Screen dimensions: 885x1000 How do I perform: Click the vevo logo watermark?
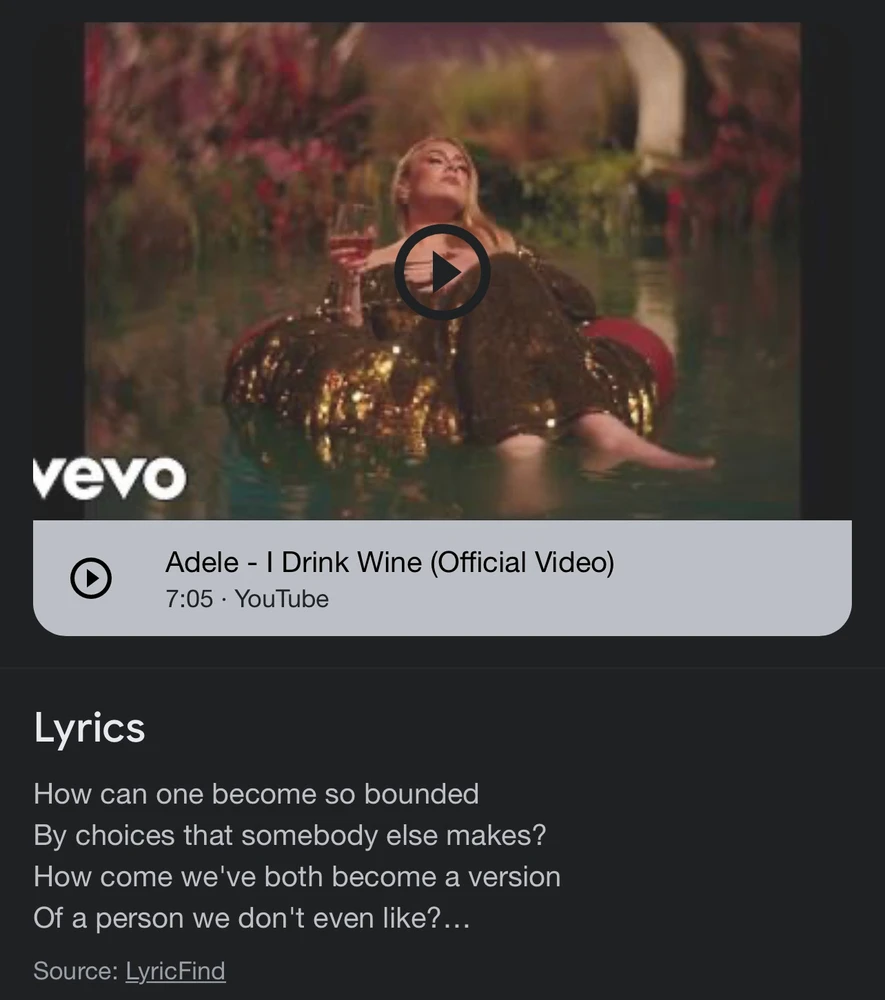pos(110,478)
